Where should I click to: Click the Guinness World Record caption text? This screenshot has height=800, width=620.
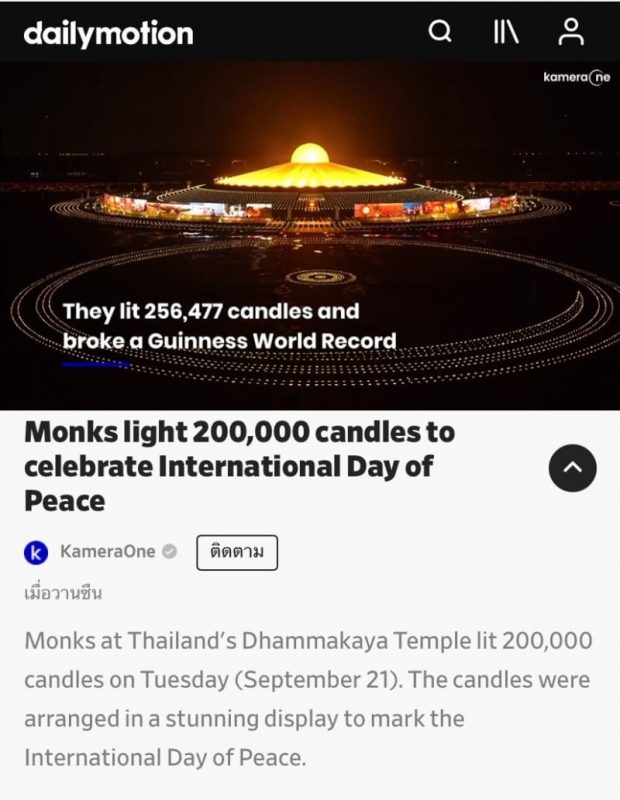pos(230,341)
